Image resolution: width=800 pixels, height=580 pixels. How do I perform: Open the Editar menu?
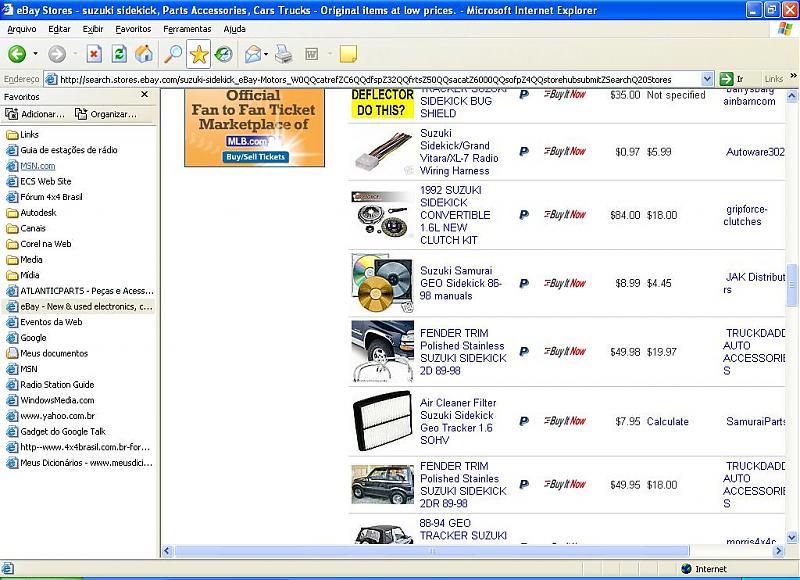[x=59, y=29]
